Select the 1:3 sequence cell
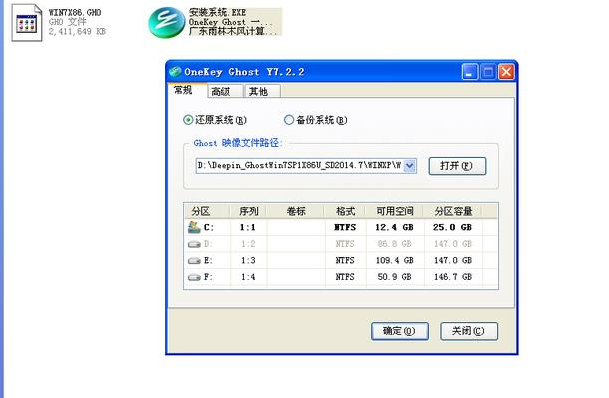This screenshot has width=609, height=398. [248, 261]
